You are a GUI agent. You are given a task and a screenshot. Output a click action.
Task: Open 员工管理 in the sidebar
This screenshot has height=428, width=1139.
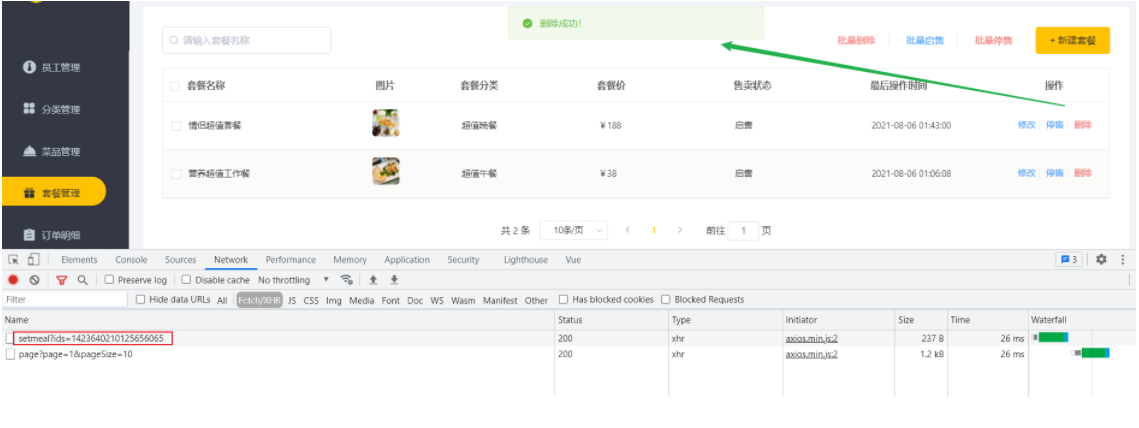[x=52, y=68]
